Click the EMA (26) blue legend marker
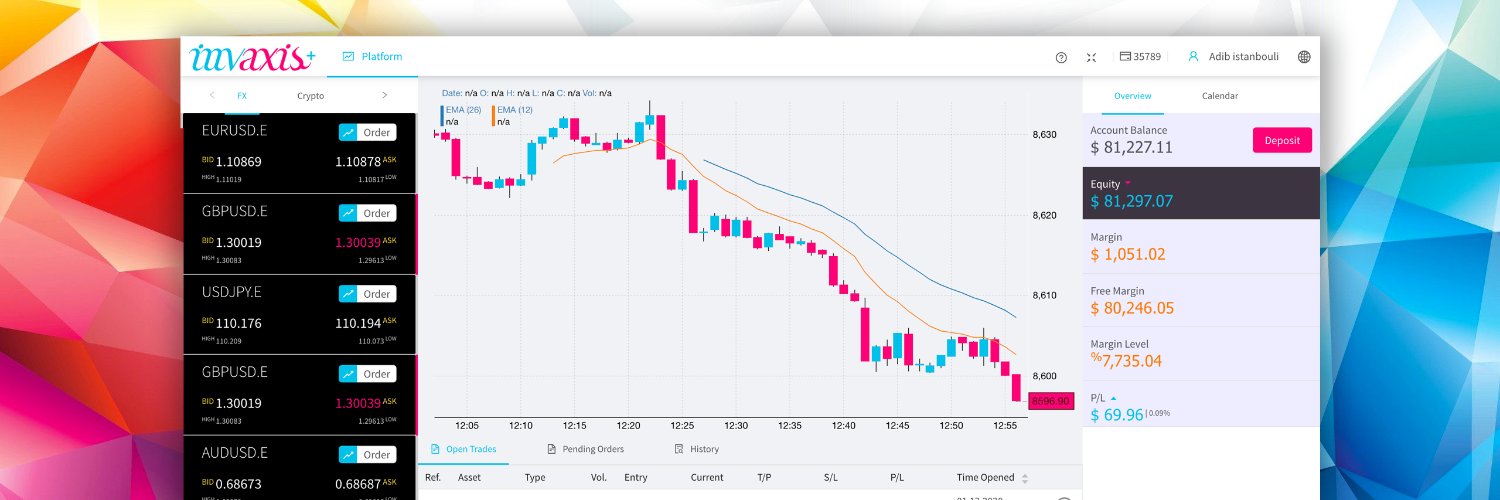Screen dimensions: 1500x500 click(442, 115)
